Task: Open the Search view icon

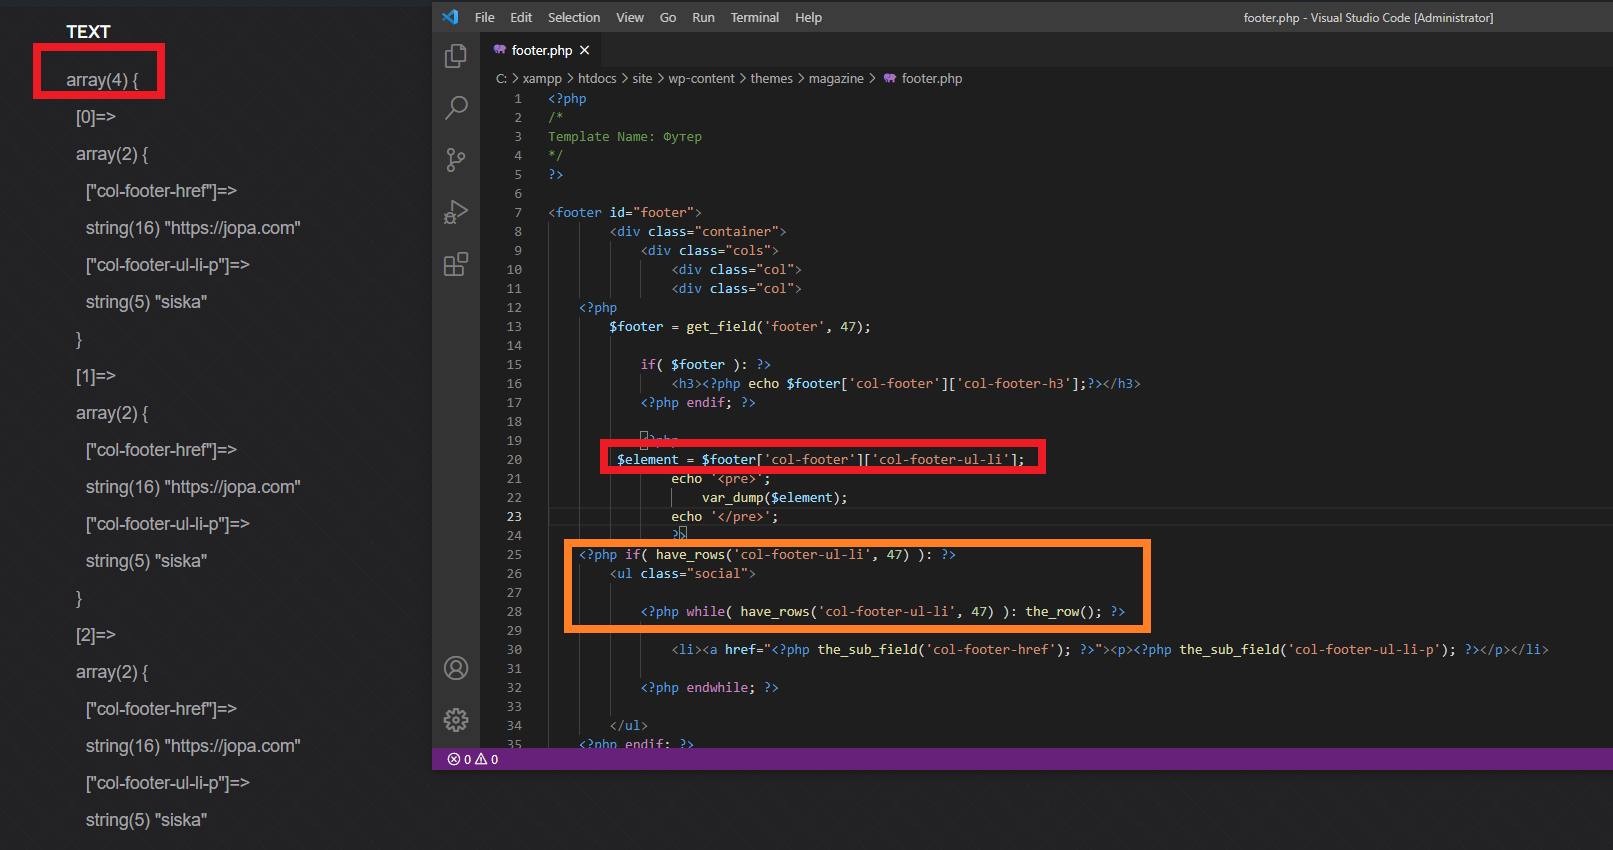Action: (456, 107)
